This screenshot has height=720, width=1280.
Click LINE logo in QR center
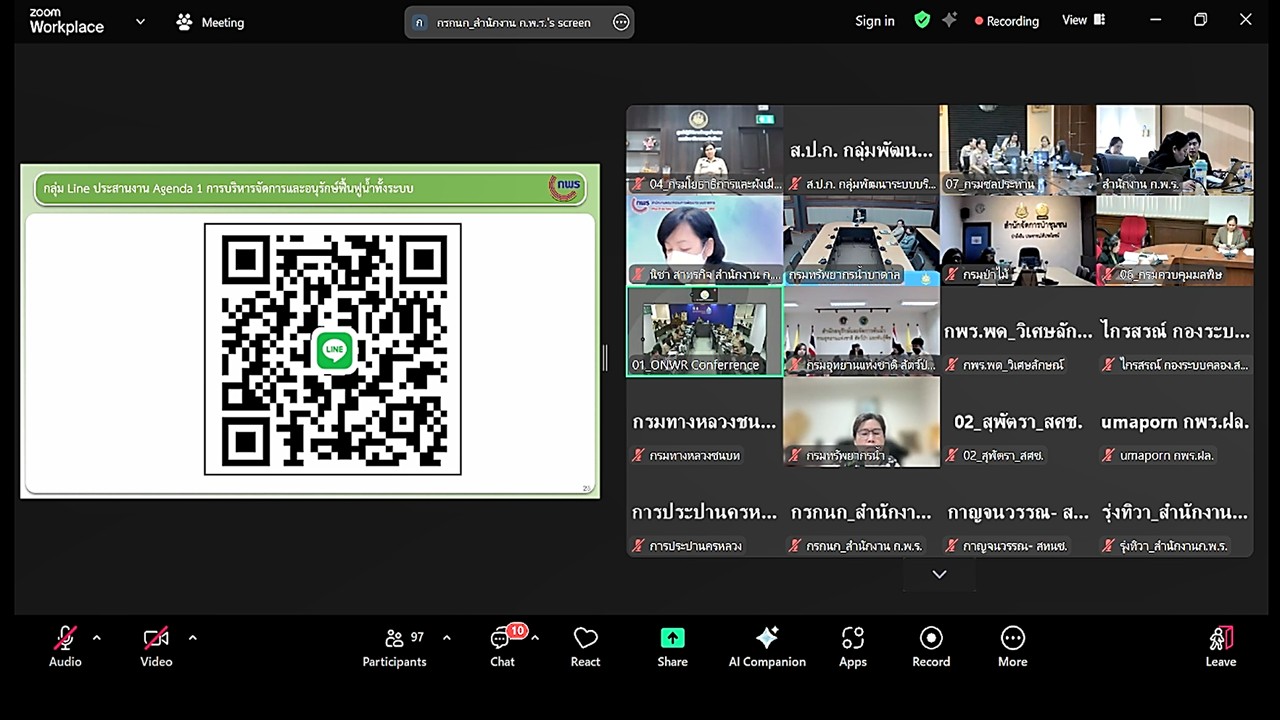(335, 350)
